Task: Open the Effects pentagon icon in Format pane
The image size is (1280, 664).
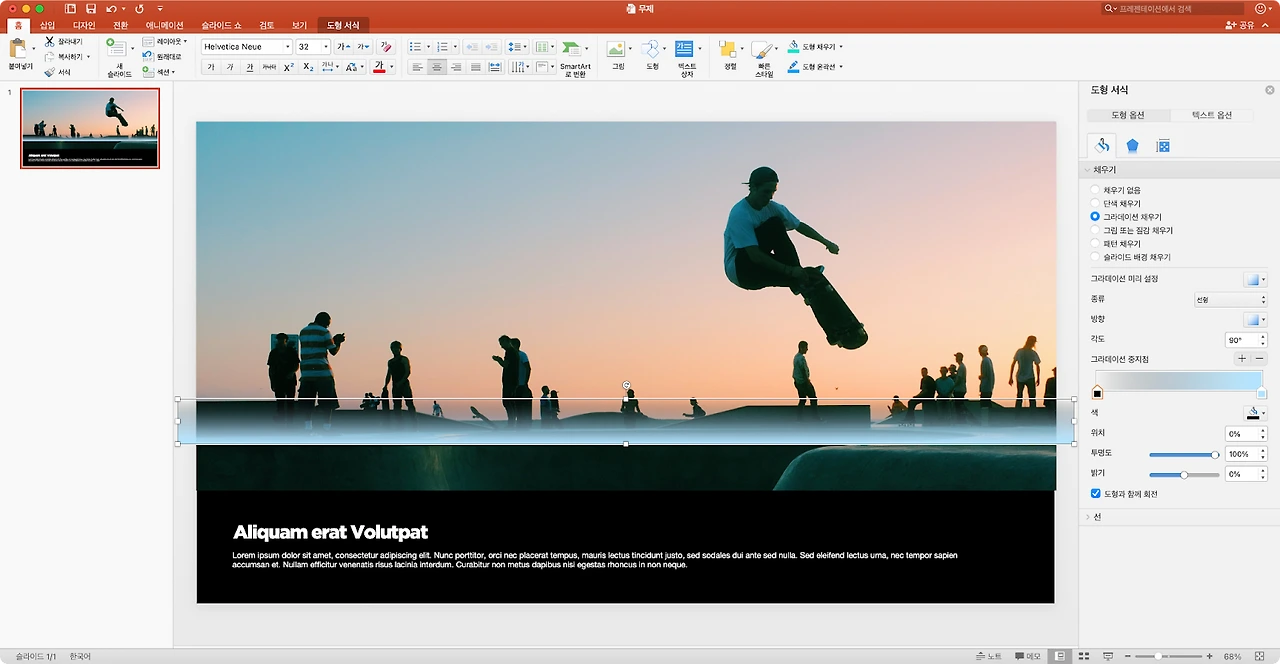Action: click(1132, 146)
